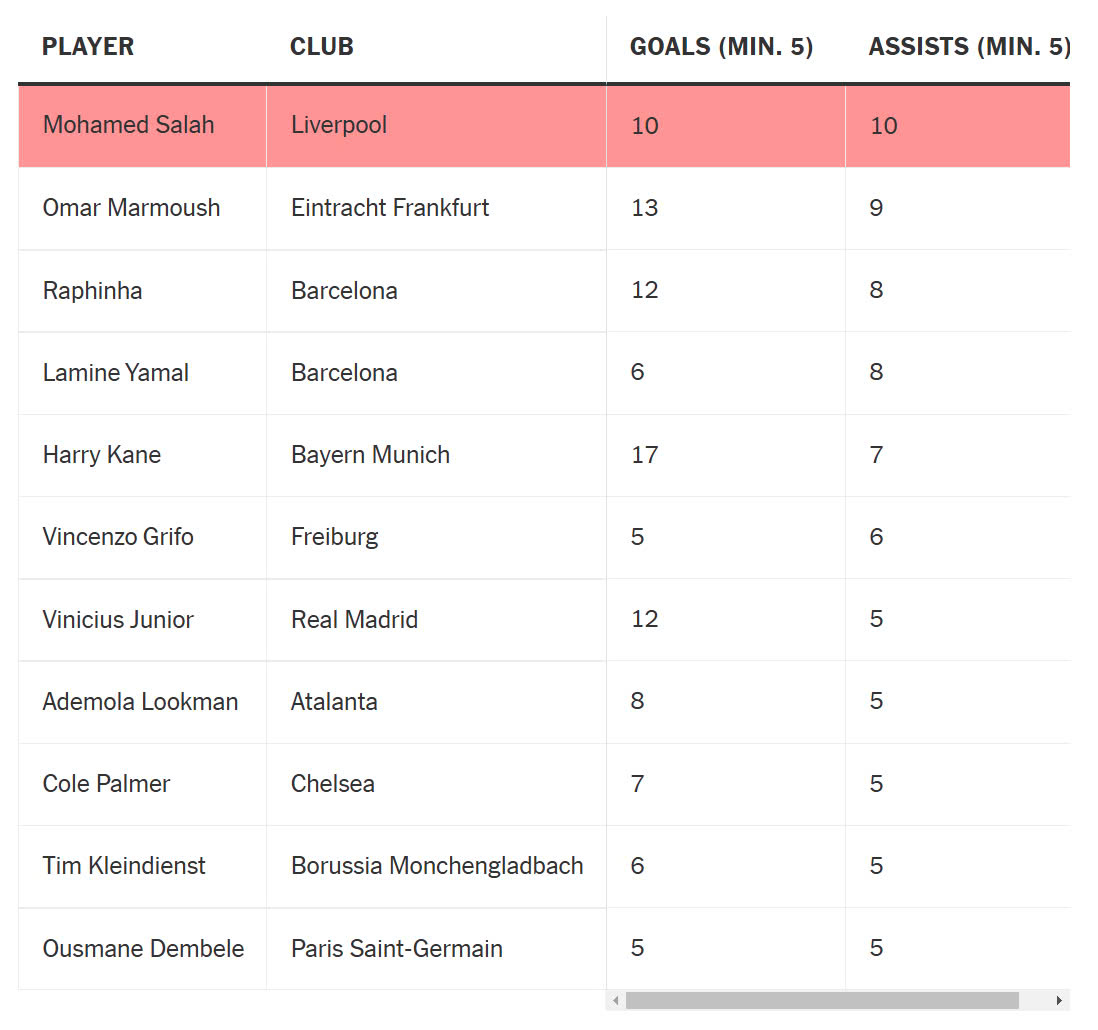The width and height of the screenshot is (1098, 1030).
Task: Click the Borussia Monchengladbach club cell
Action: click(x=437, y=866)
